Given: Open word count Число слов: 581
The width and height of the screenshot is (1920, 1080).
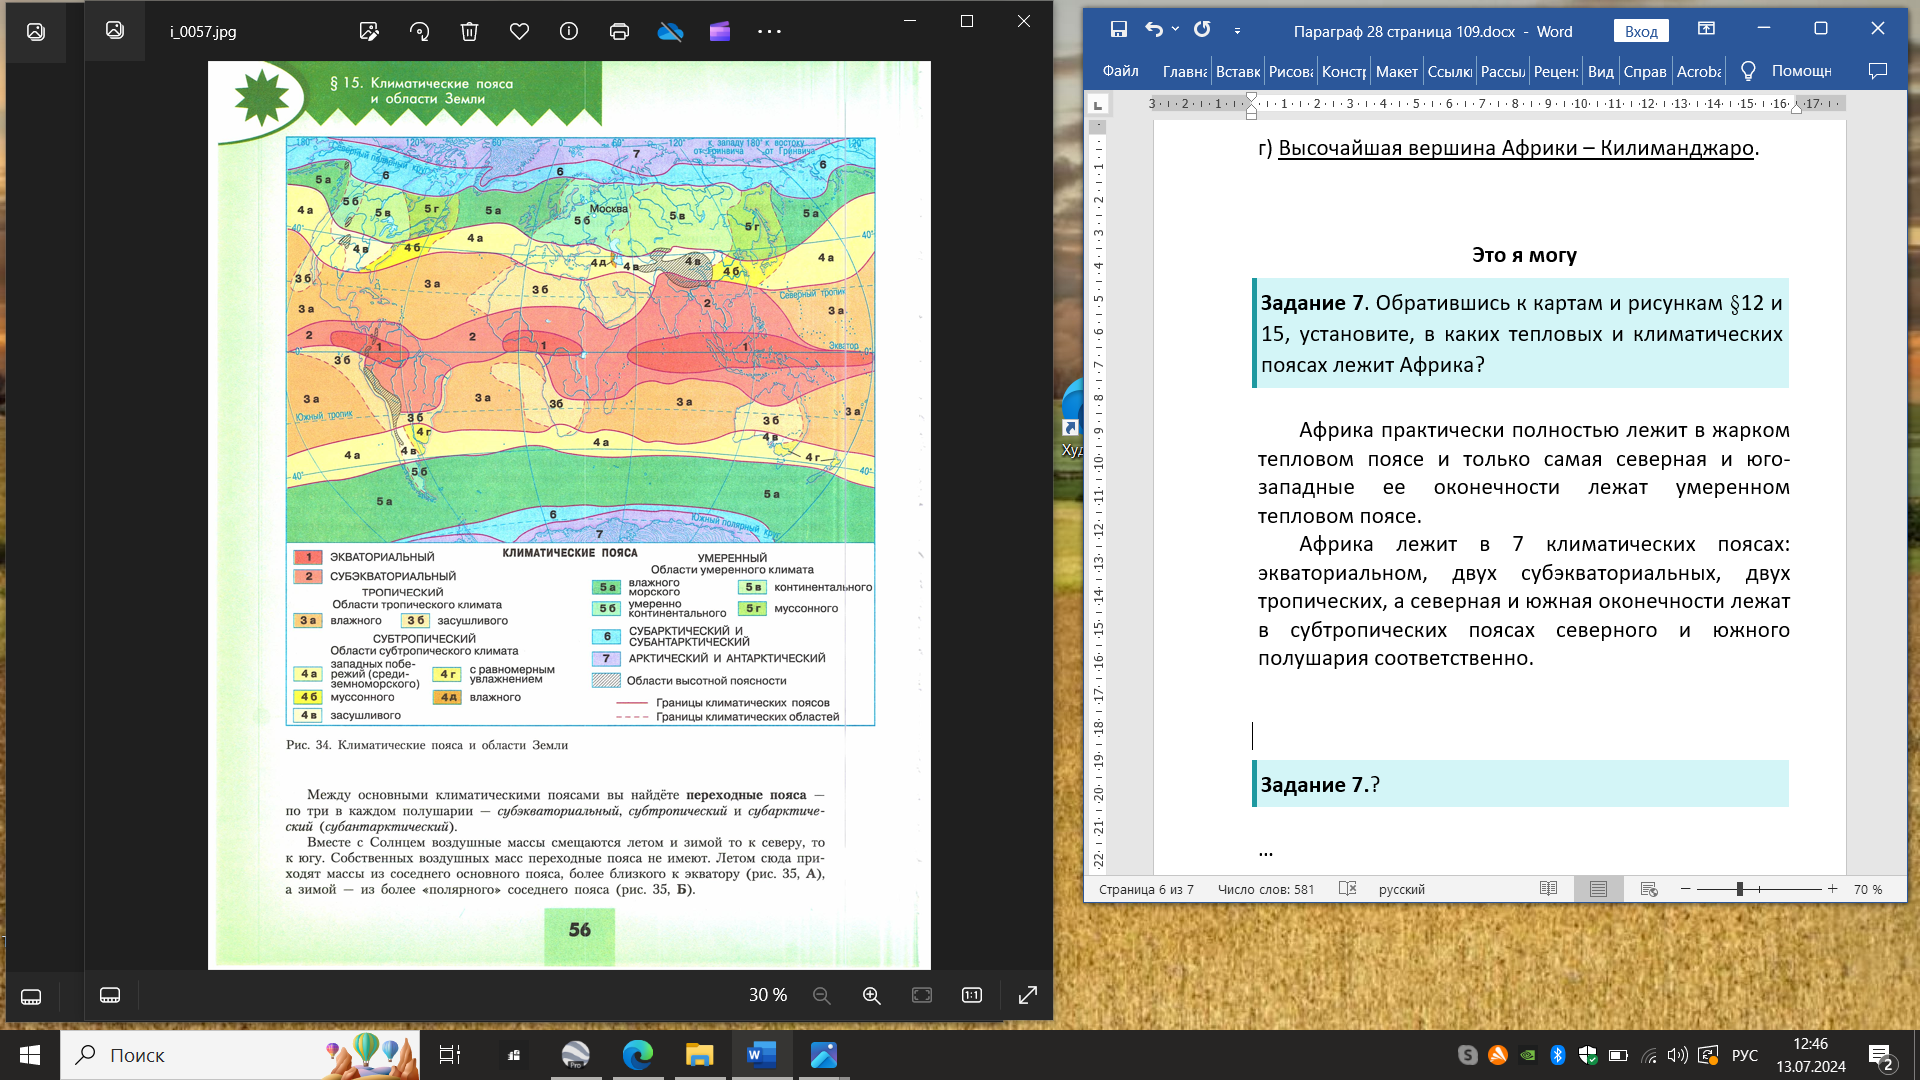Looking at the screenshot, I should (x=1266, y=889).
